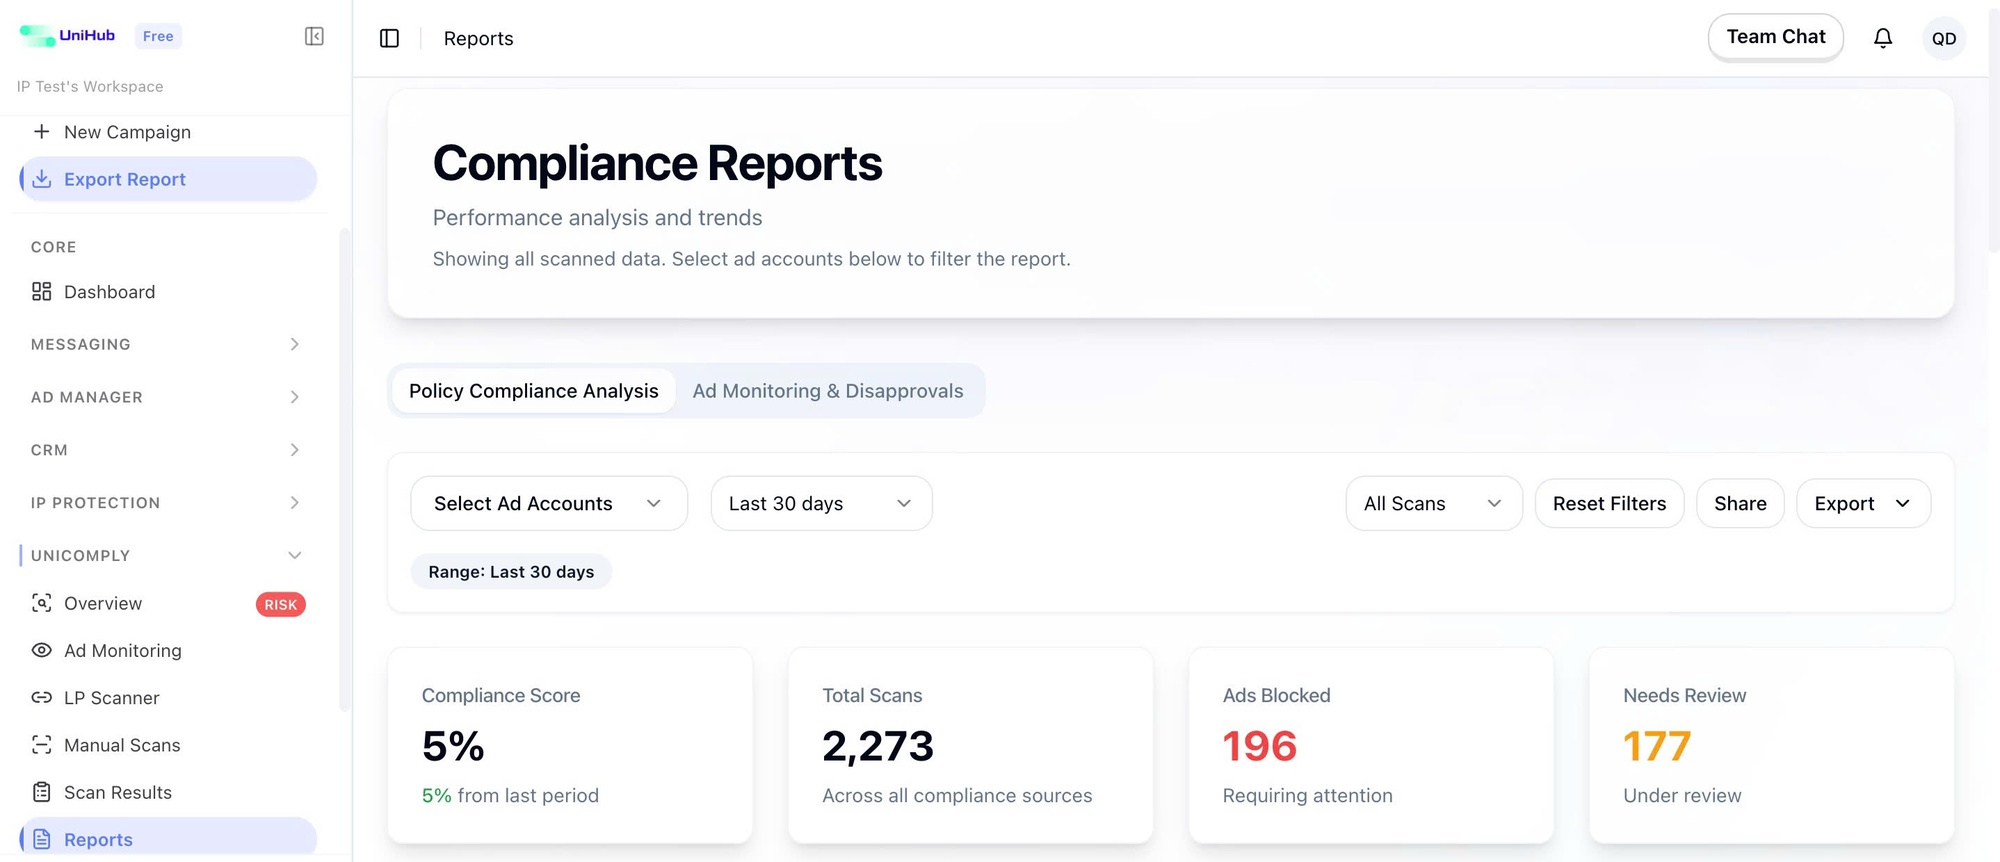Open the Select Ad Accounts dropdown
Viewport: 2000px width, 862px height.
pos(548,504)
